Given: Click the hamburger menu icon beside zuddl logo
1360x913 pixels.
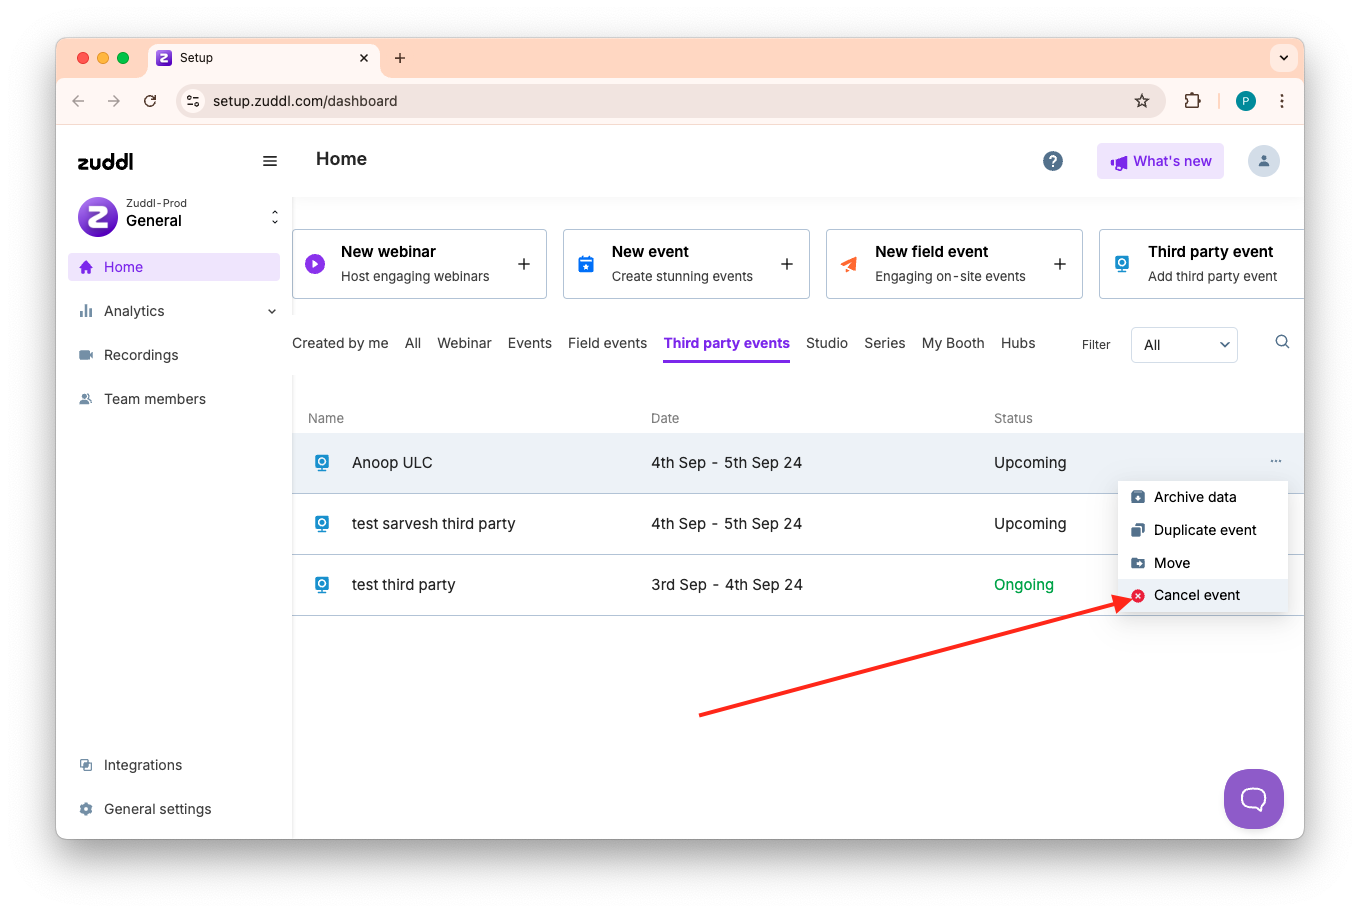Looking at the screenshot, I should (x=270, y=161).
